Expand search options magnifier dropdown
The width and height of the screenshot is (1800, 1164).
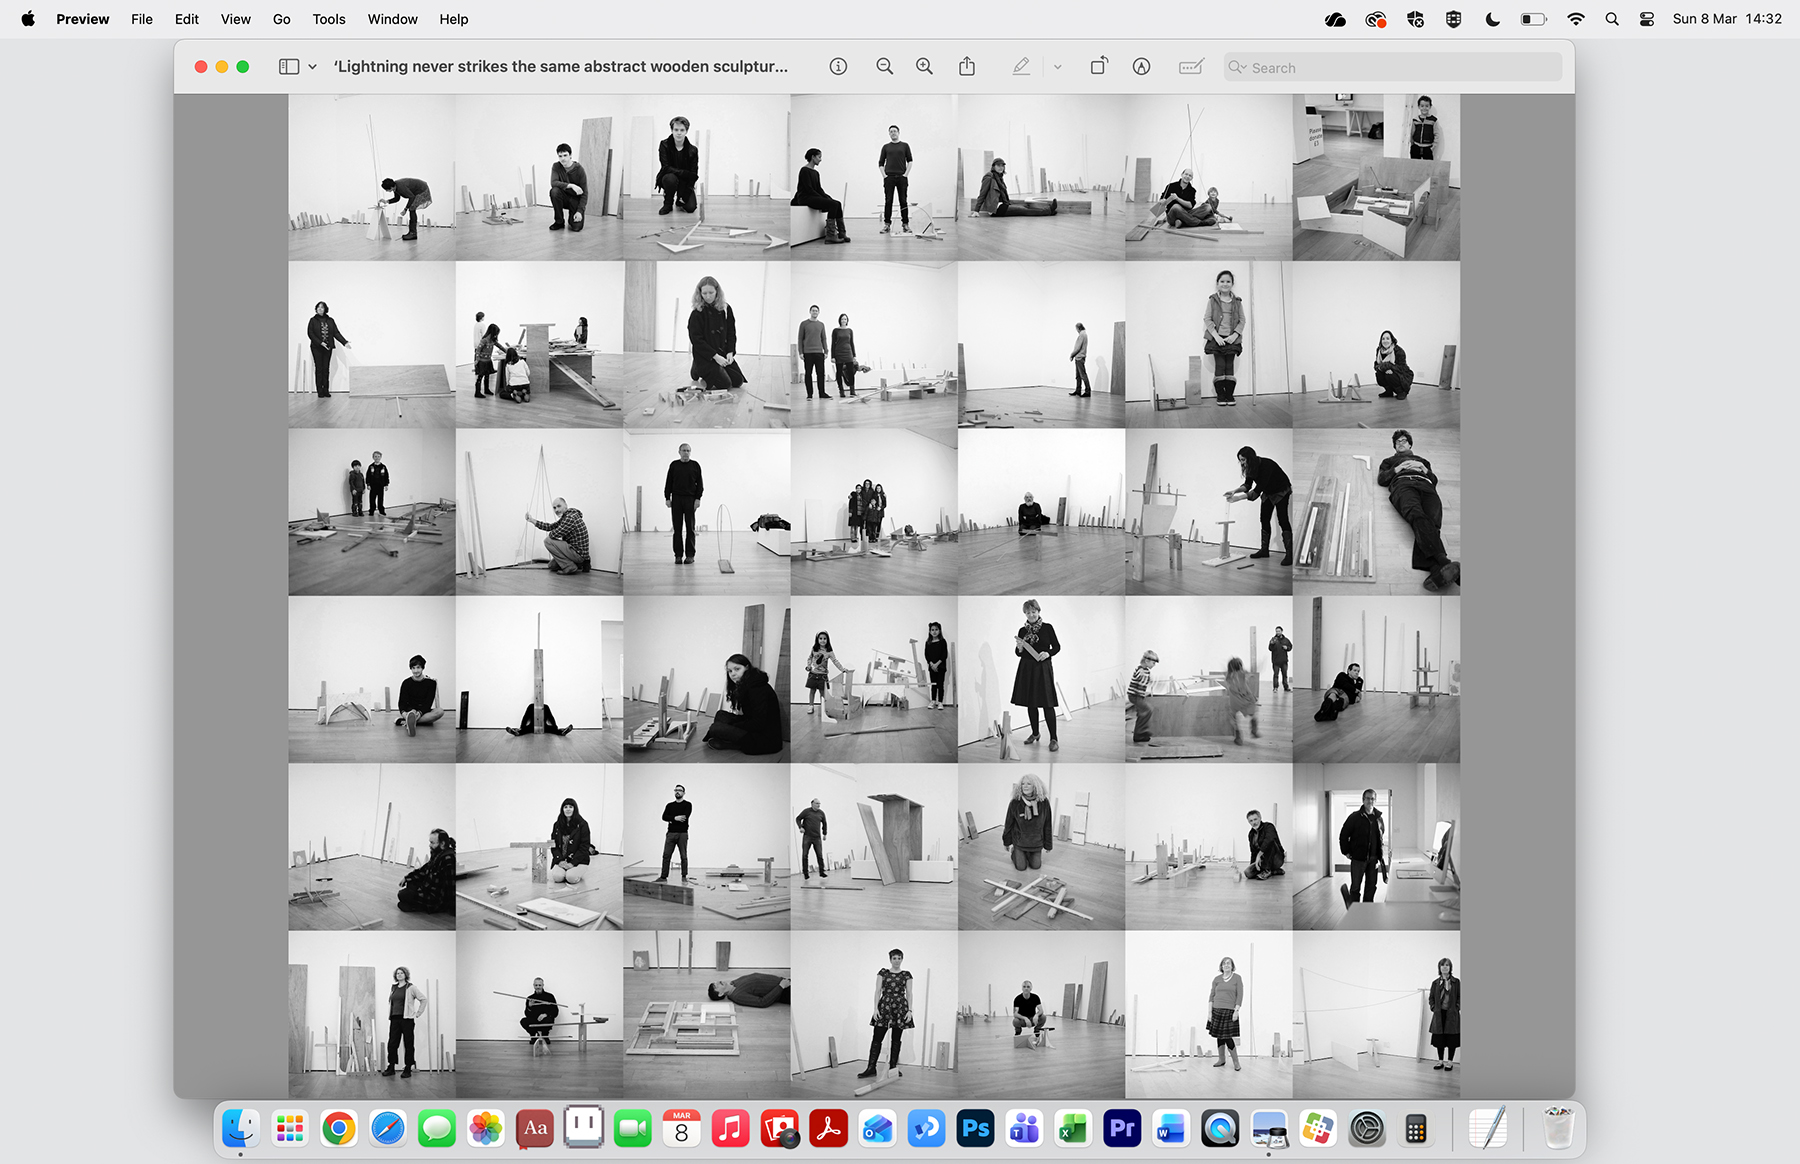pyautogui.click(x=1238, y=67)
